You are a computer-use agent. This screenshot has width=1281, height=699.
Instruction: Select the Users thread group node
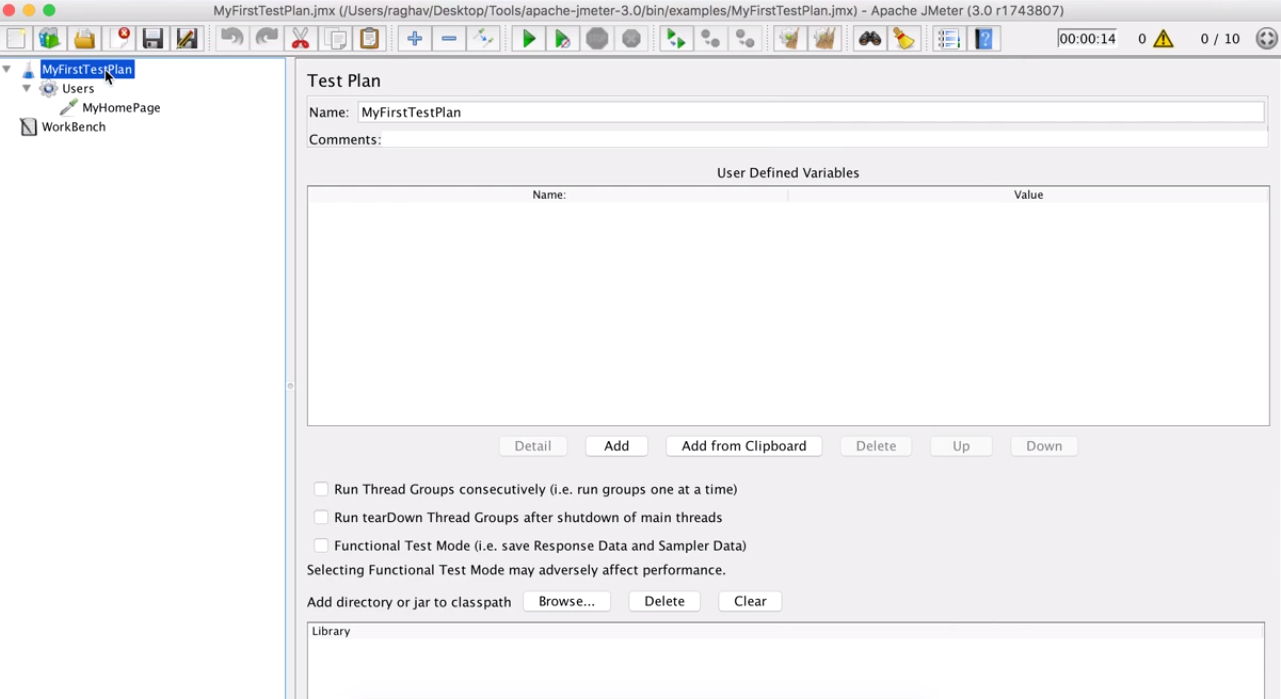78,89
